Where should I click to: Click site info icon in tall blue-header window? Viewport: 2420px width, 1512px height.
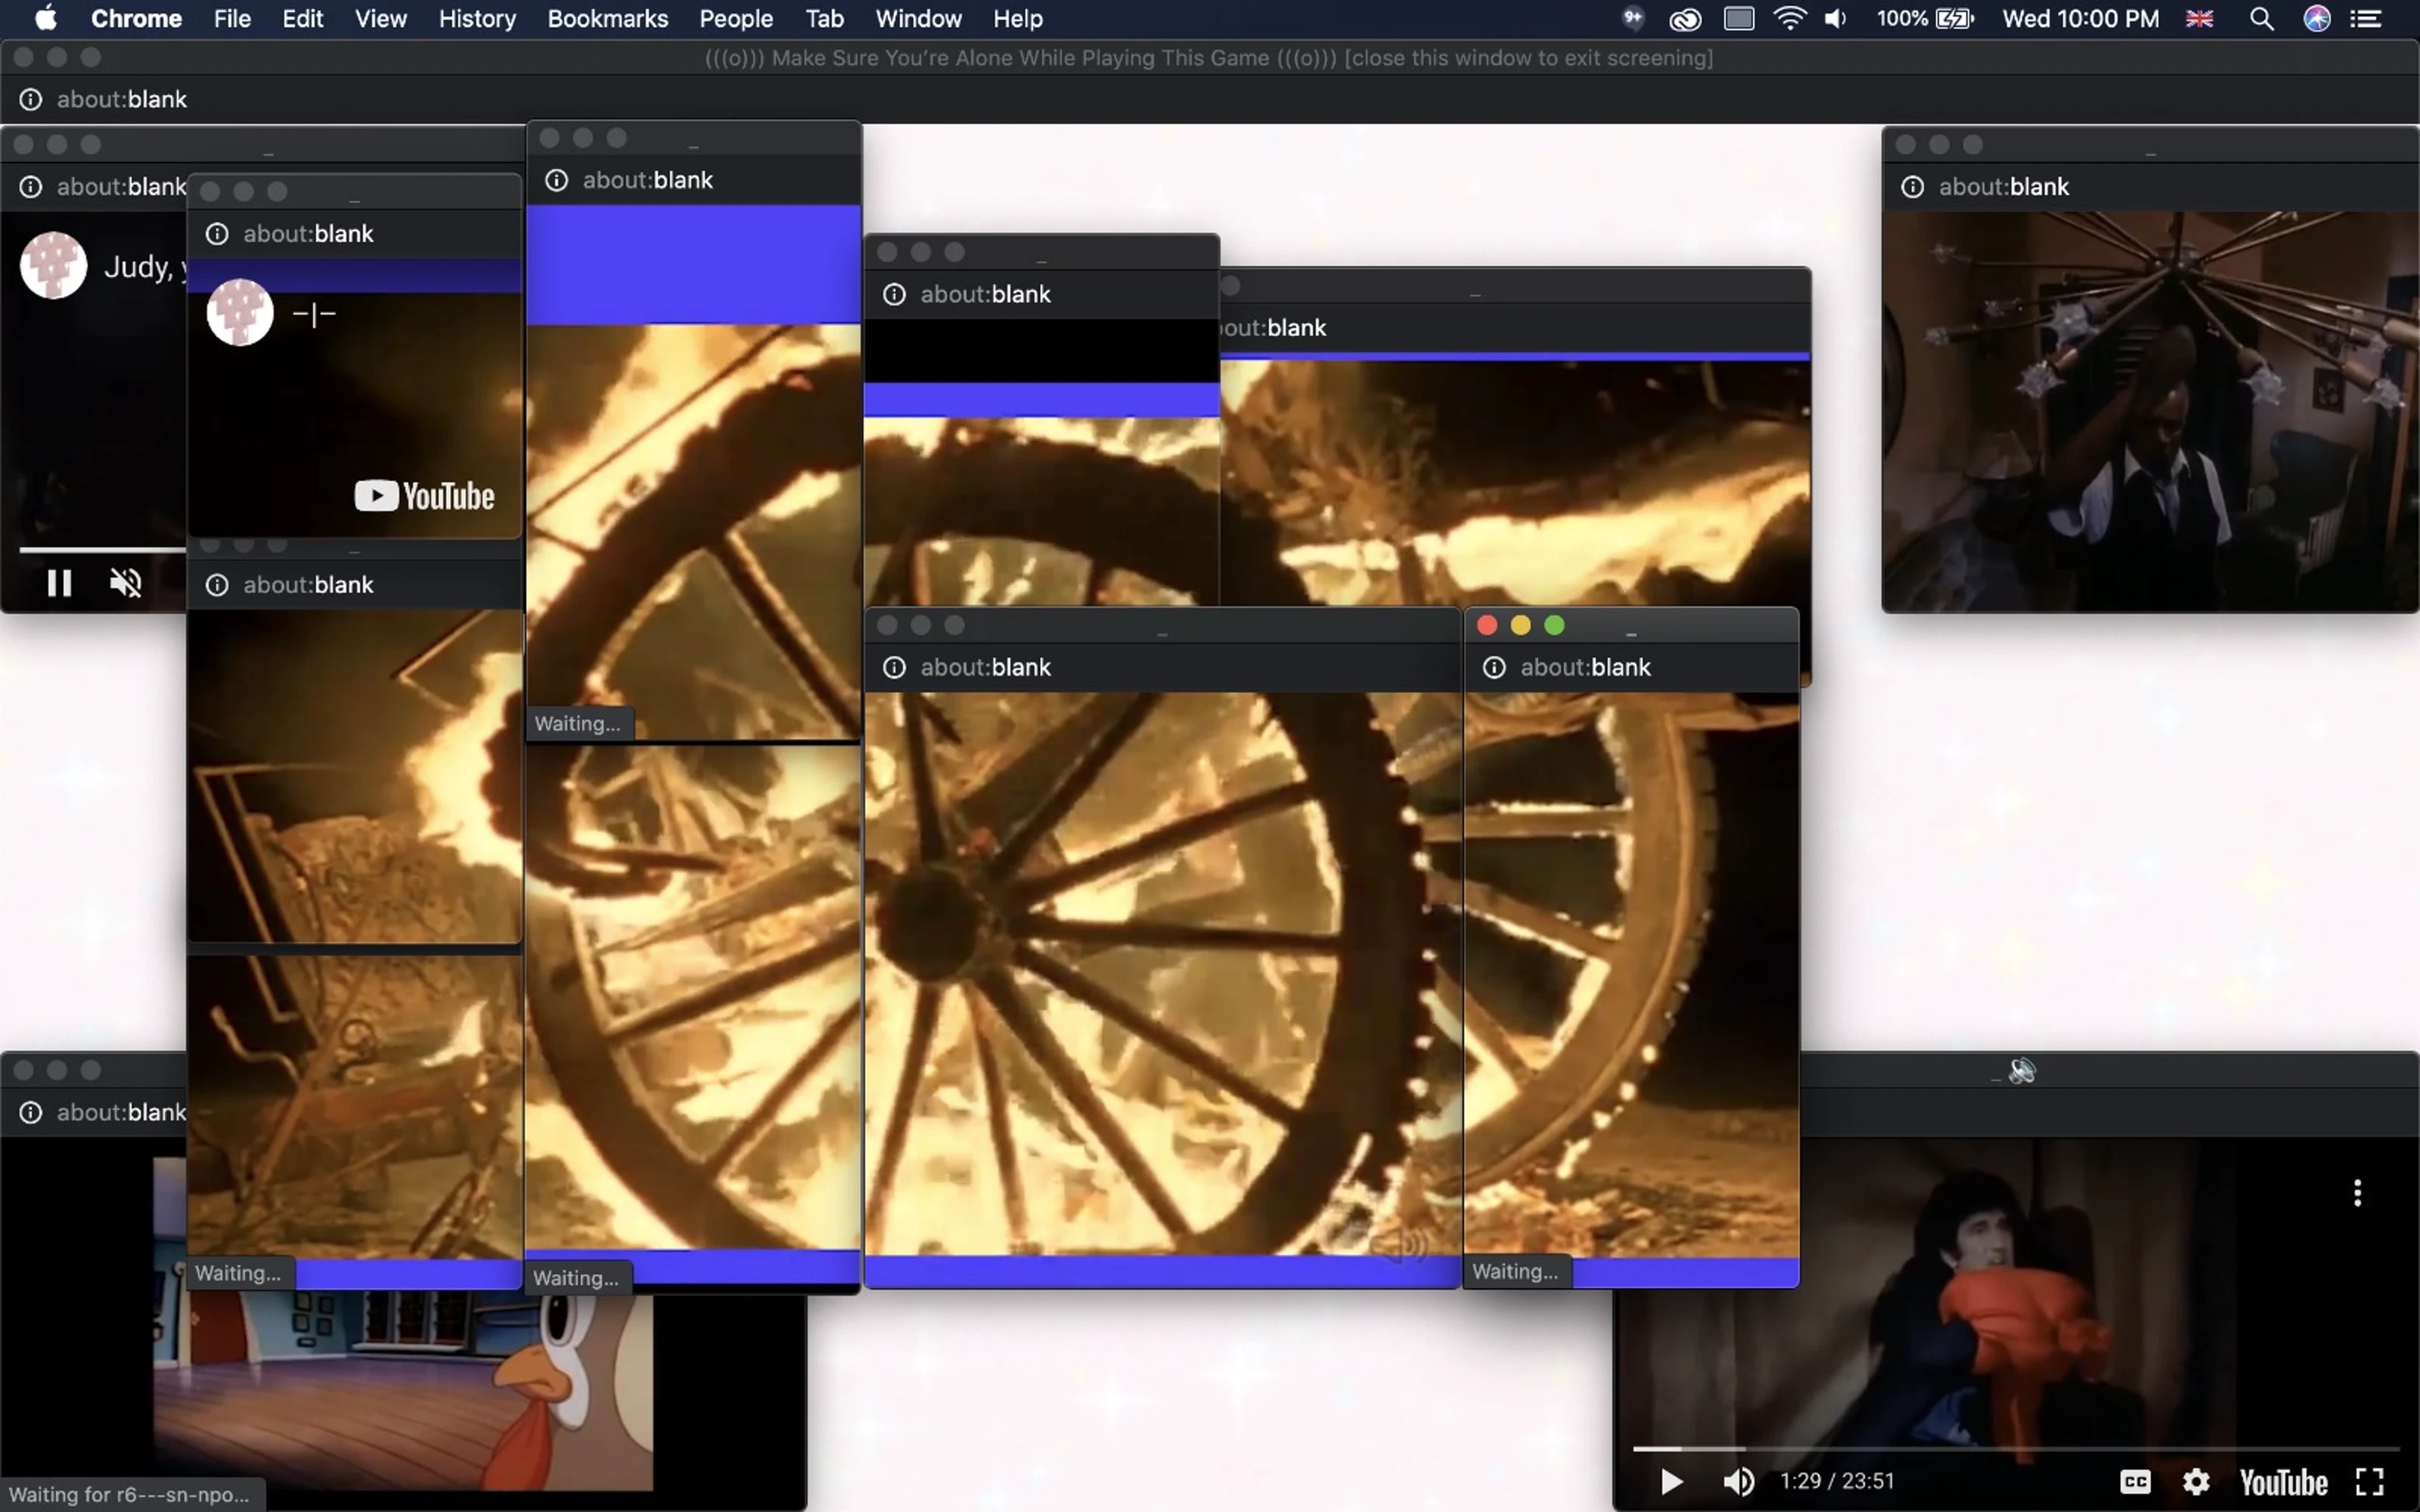click(x=556, y=180)
